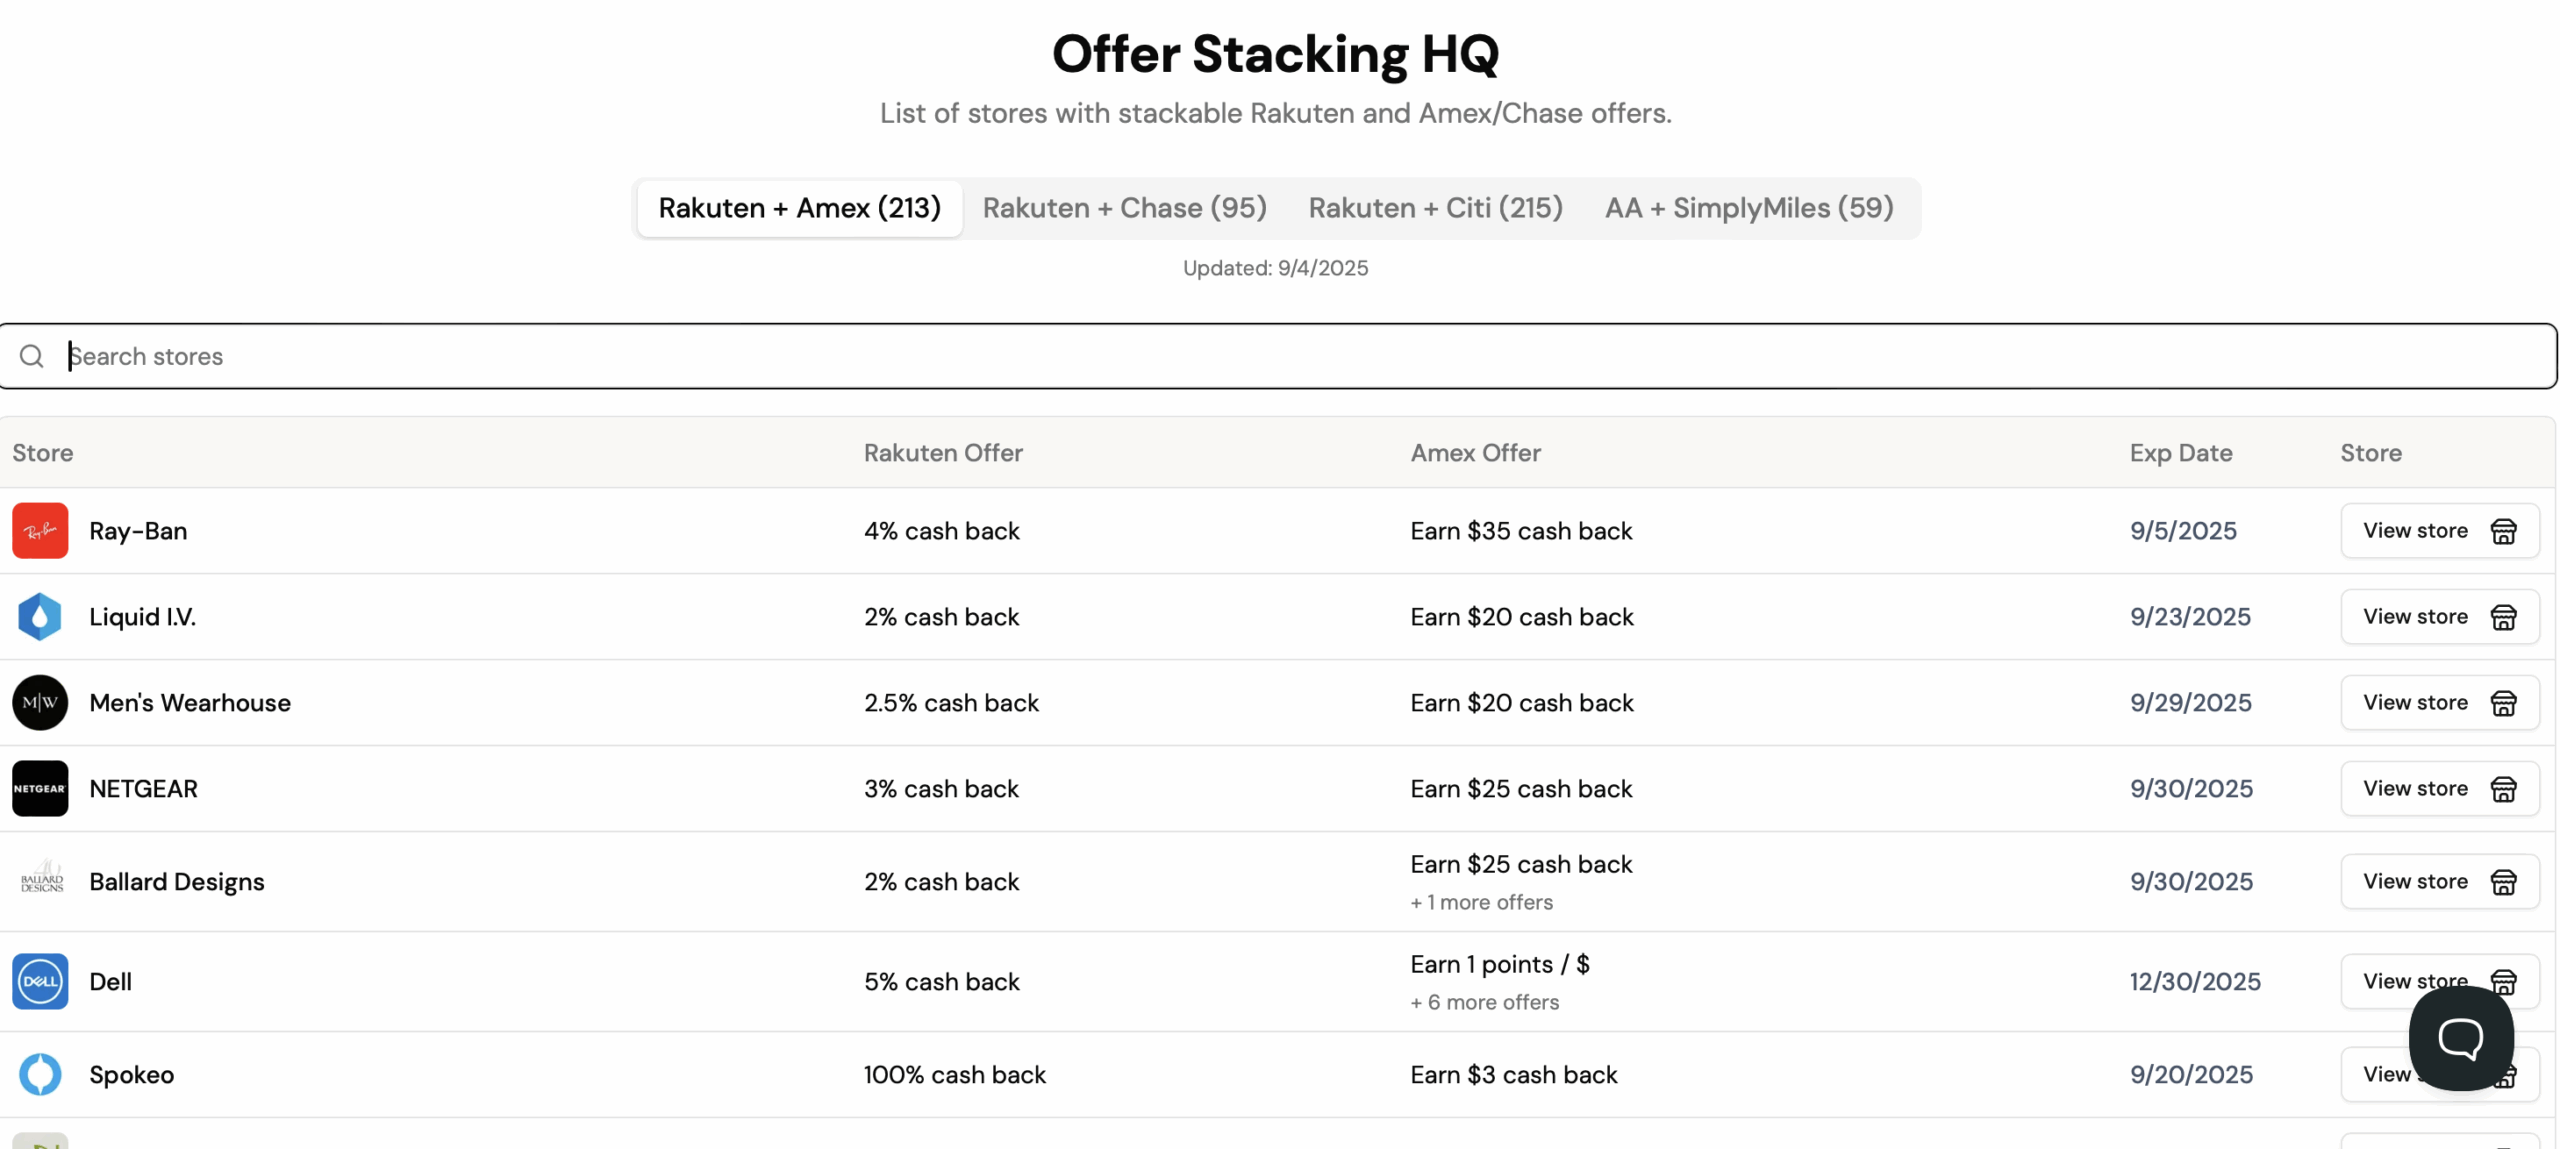This screenshot has height=1149, width=2560.
Task: Click the Spokeo logo icon
Action: click(40, 1074)
